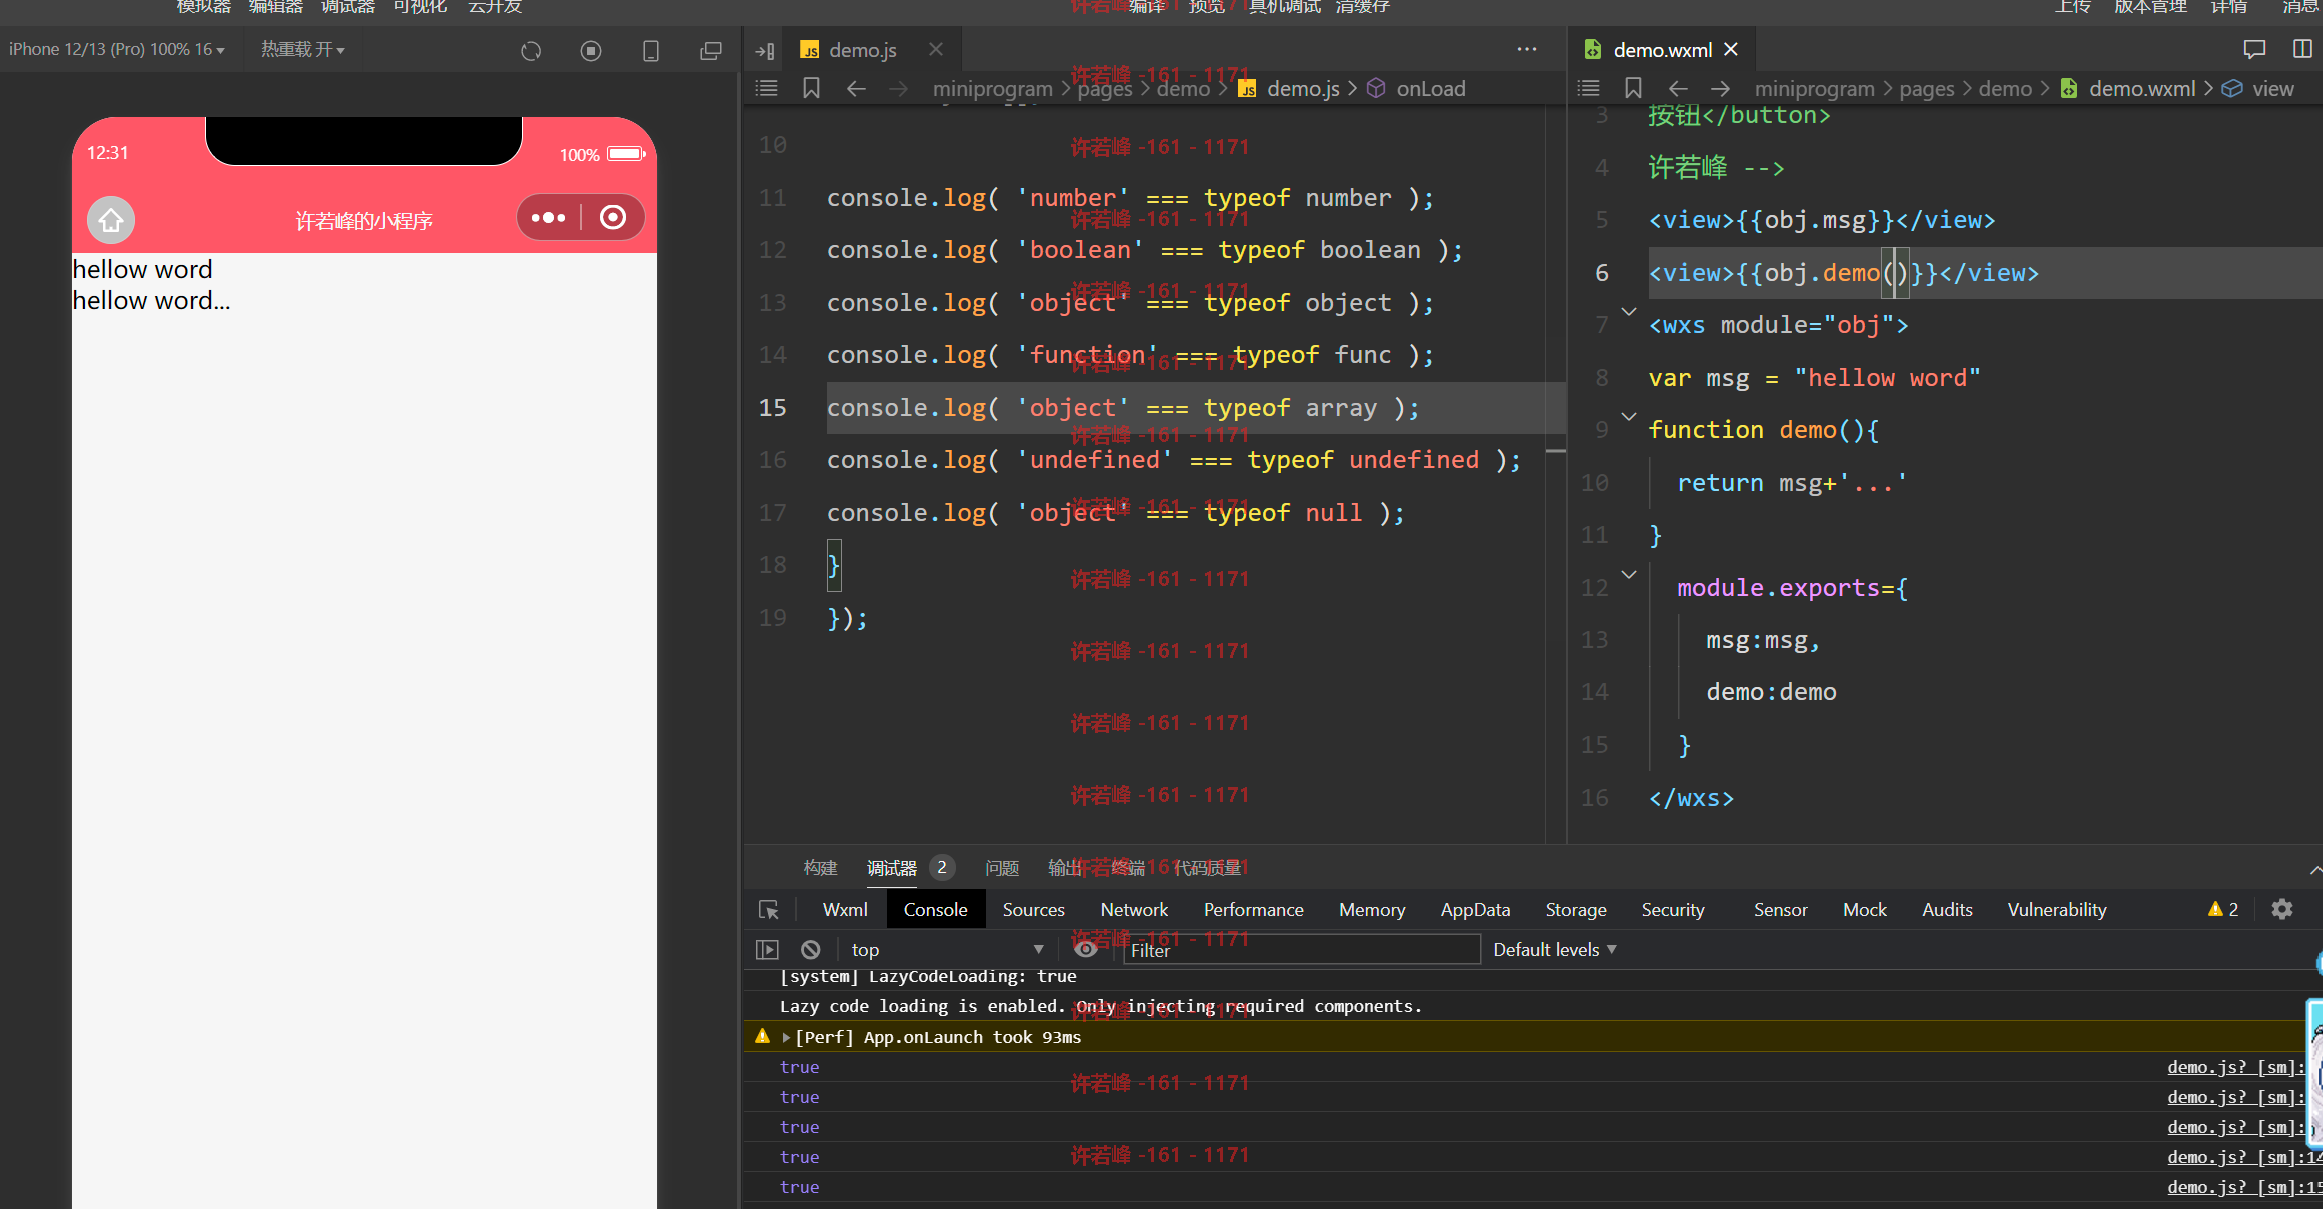Click the simulator stop/record icon
This screenshot has height=1209, width=2323.
591,50
